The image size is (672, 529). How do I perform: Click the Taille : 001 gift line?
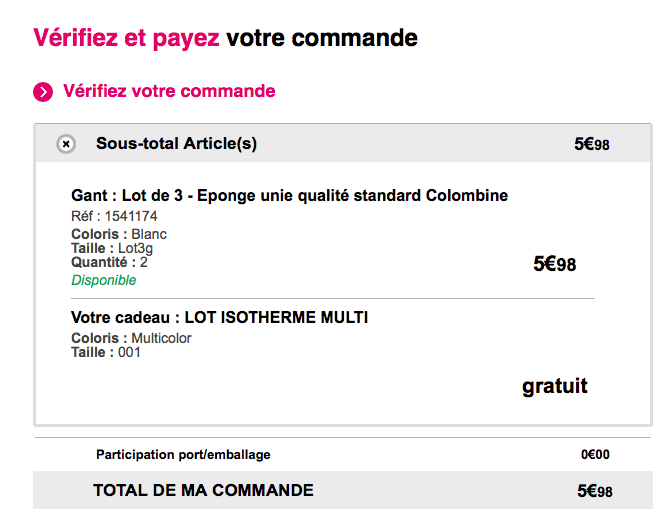click(106, 352)
